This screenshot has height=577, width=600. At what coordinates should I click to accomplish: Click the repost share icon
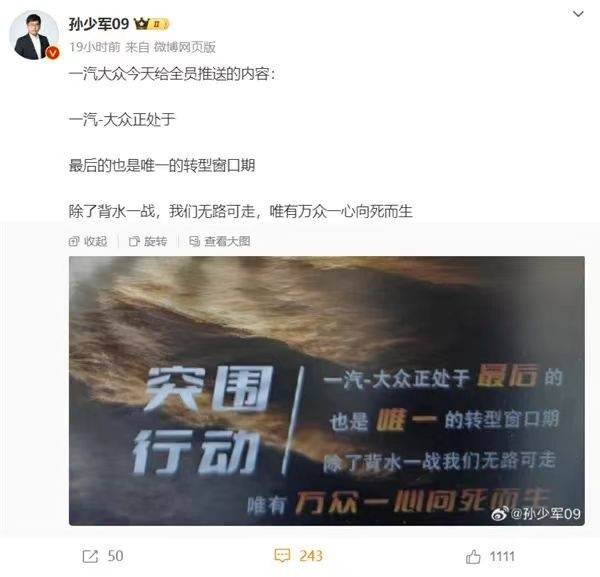[x=90, y=556]
